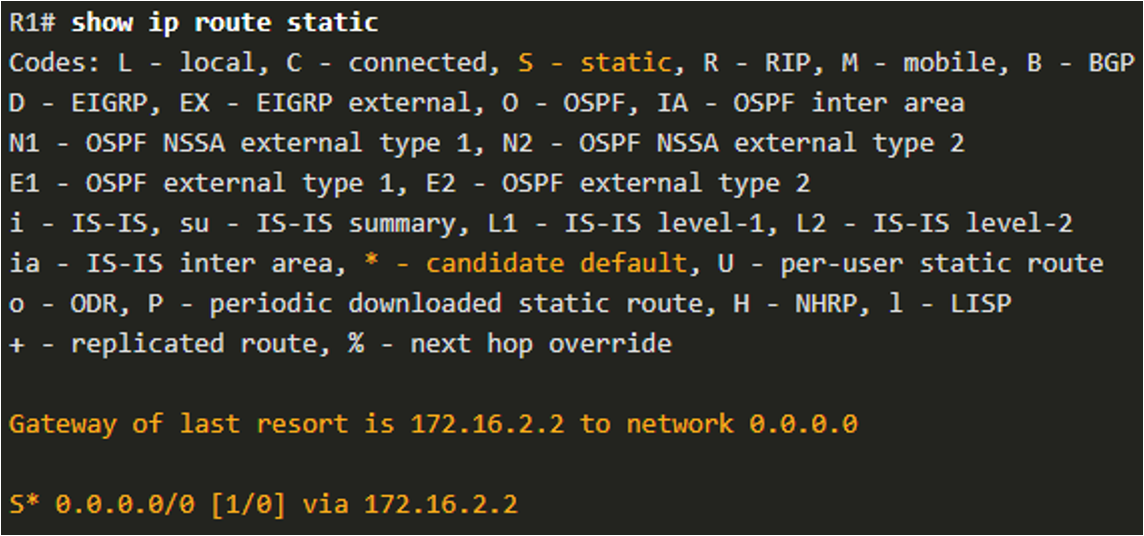This screenshot has height=536, width=1144.
Task: Click the highlighted '* - candidate default' text
Action: [x=525, y=263]
